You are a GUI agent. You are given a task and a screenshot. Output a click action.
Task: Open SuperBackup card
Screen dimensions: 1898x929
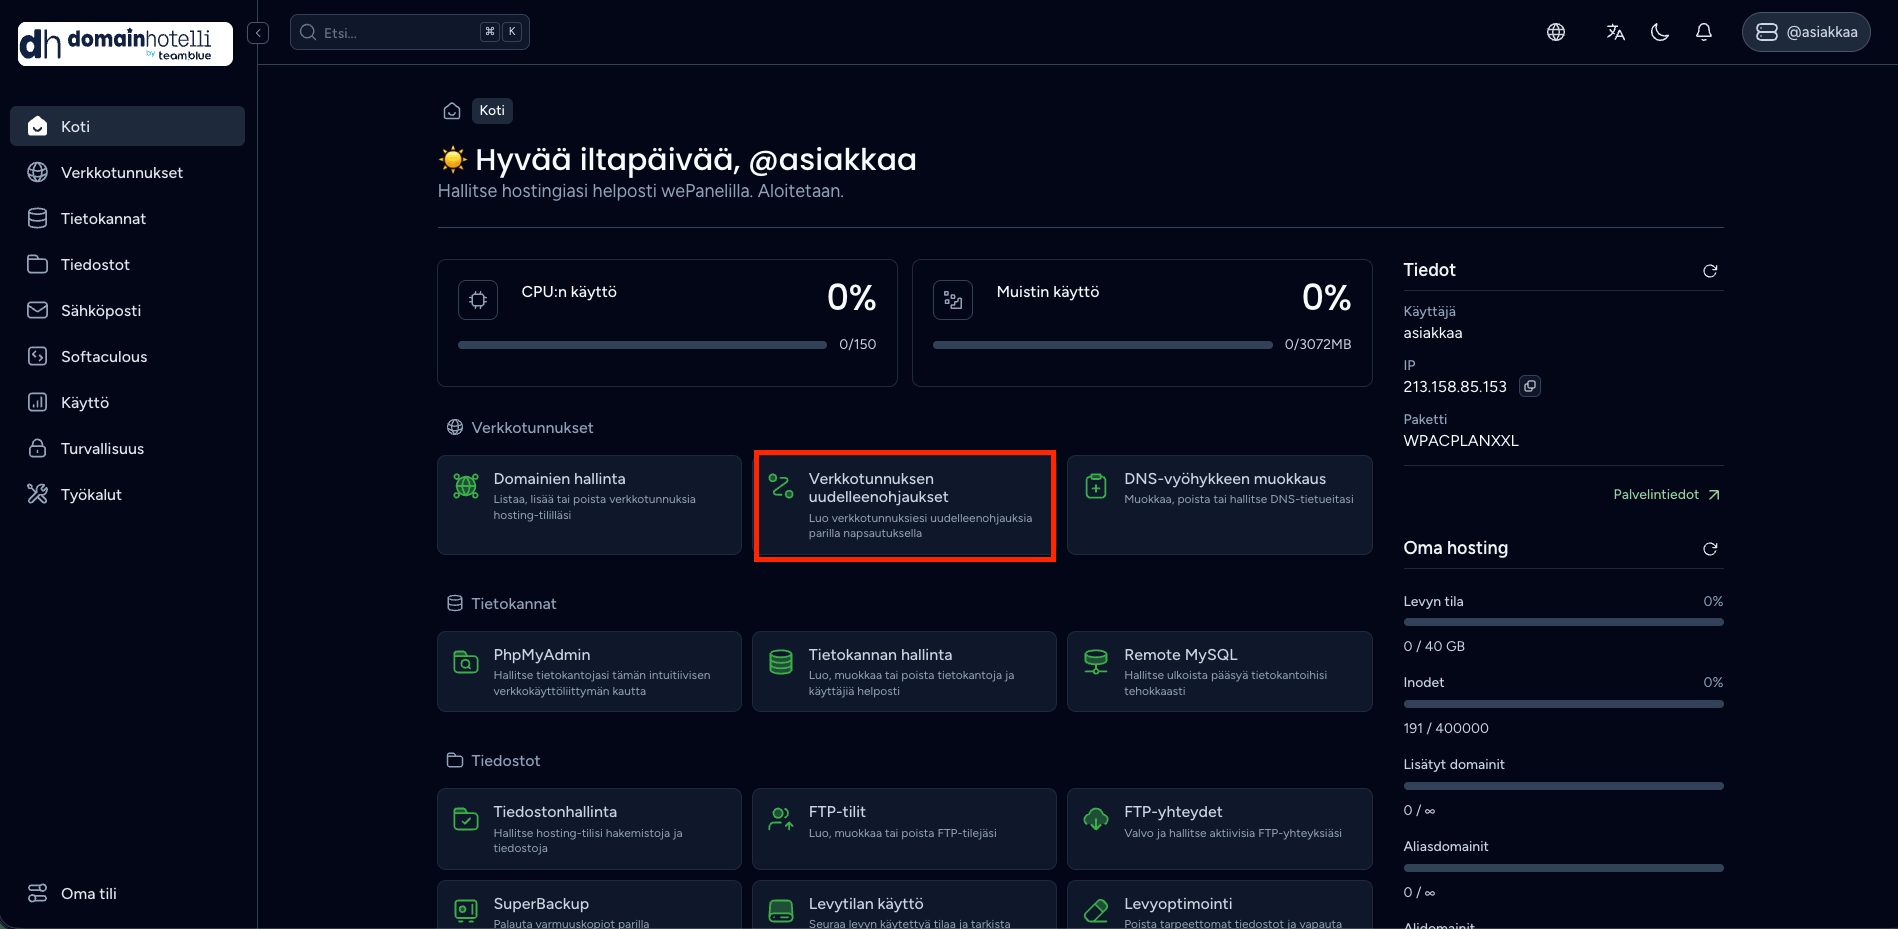pyautogui.click(x=589, y=905)
